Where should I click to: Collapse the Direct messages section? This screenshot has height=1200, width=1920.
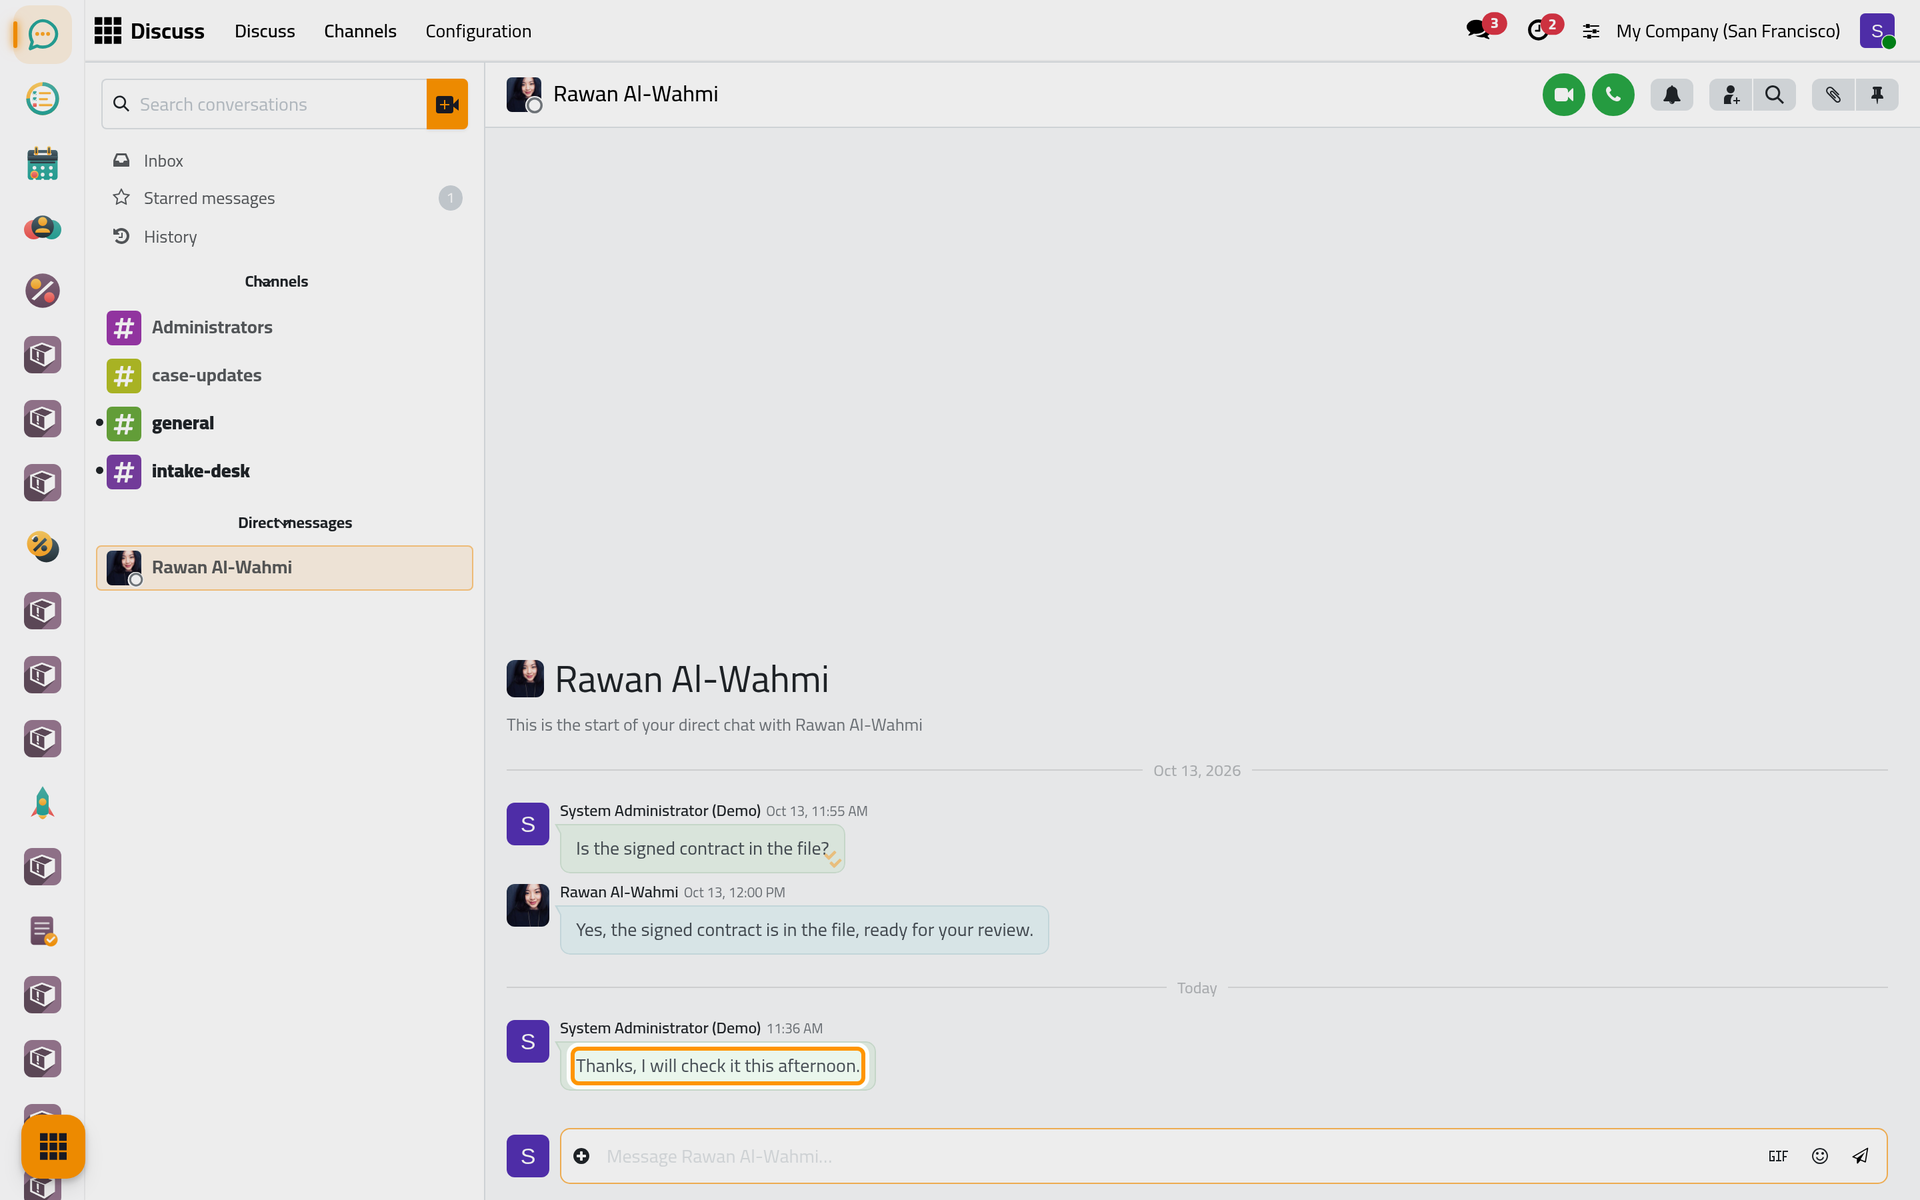point(294,523)
